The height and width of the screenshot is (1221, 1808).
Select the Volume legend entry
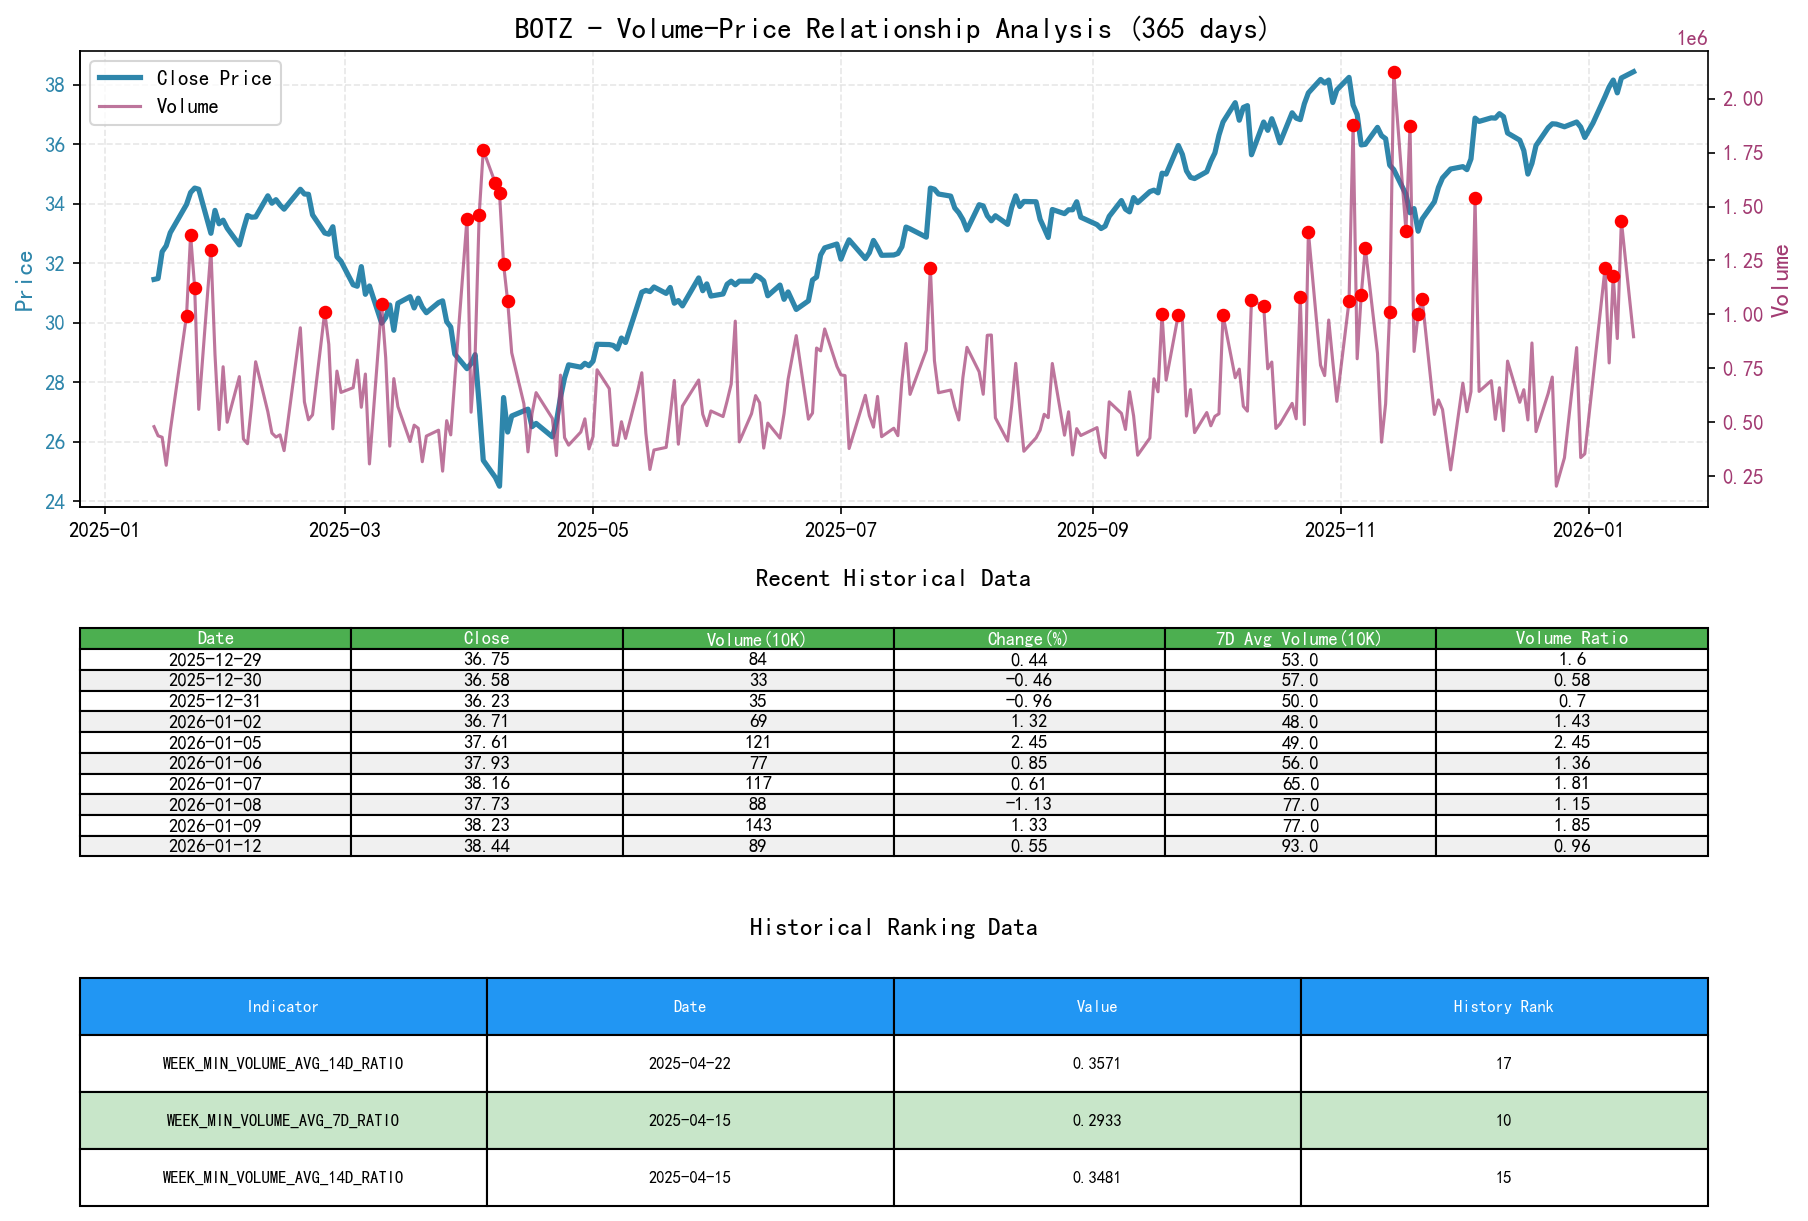point(190,106)
